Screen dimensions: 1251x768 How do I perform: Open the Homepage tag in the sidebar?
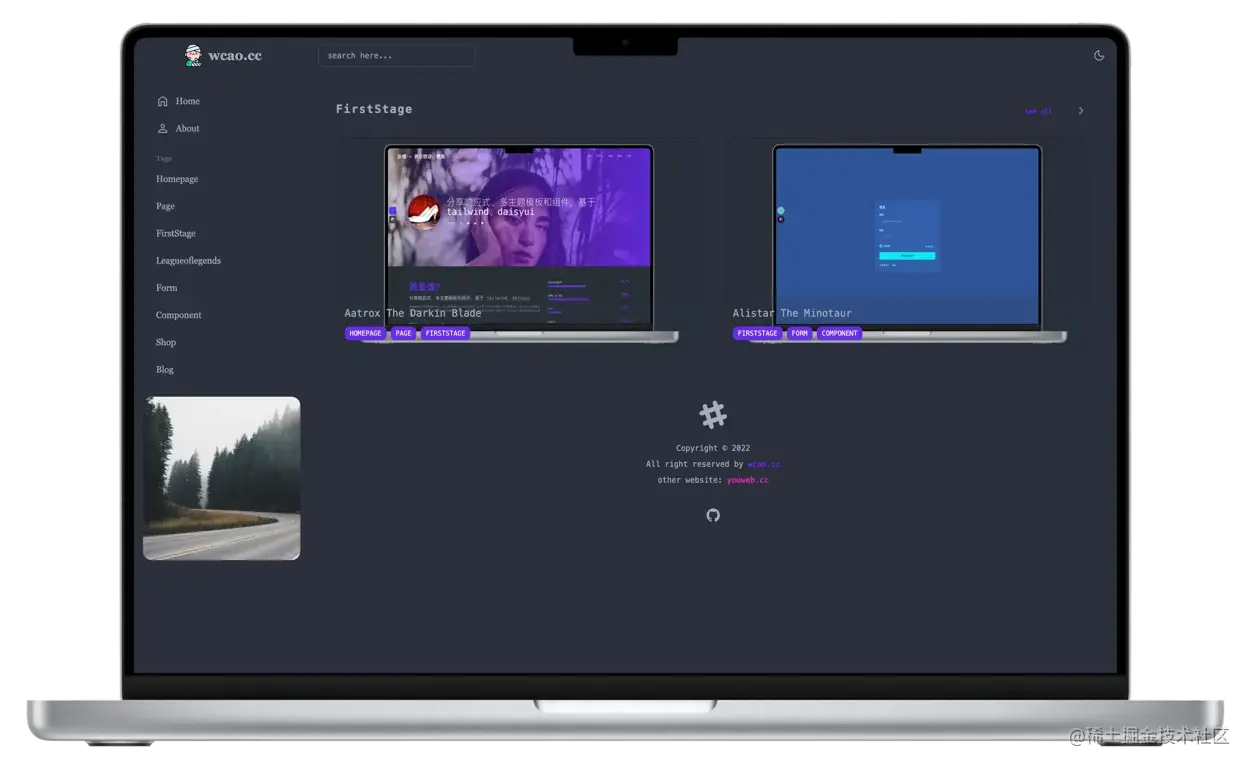[177, 179]
